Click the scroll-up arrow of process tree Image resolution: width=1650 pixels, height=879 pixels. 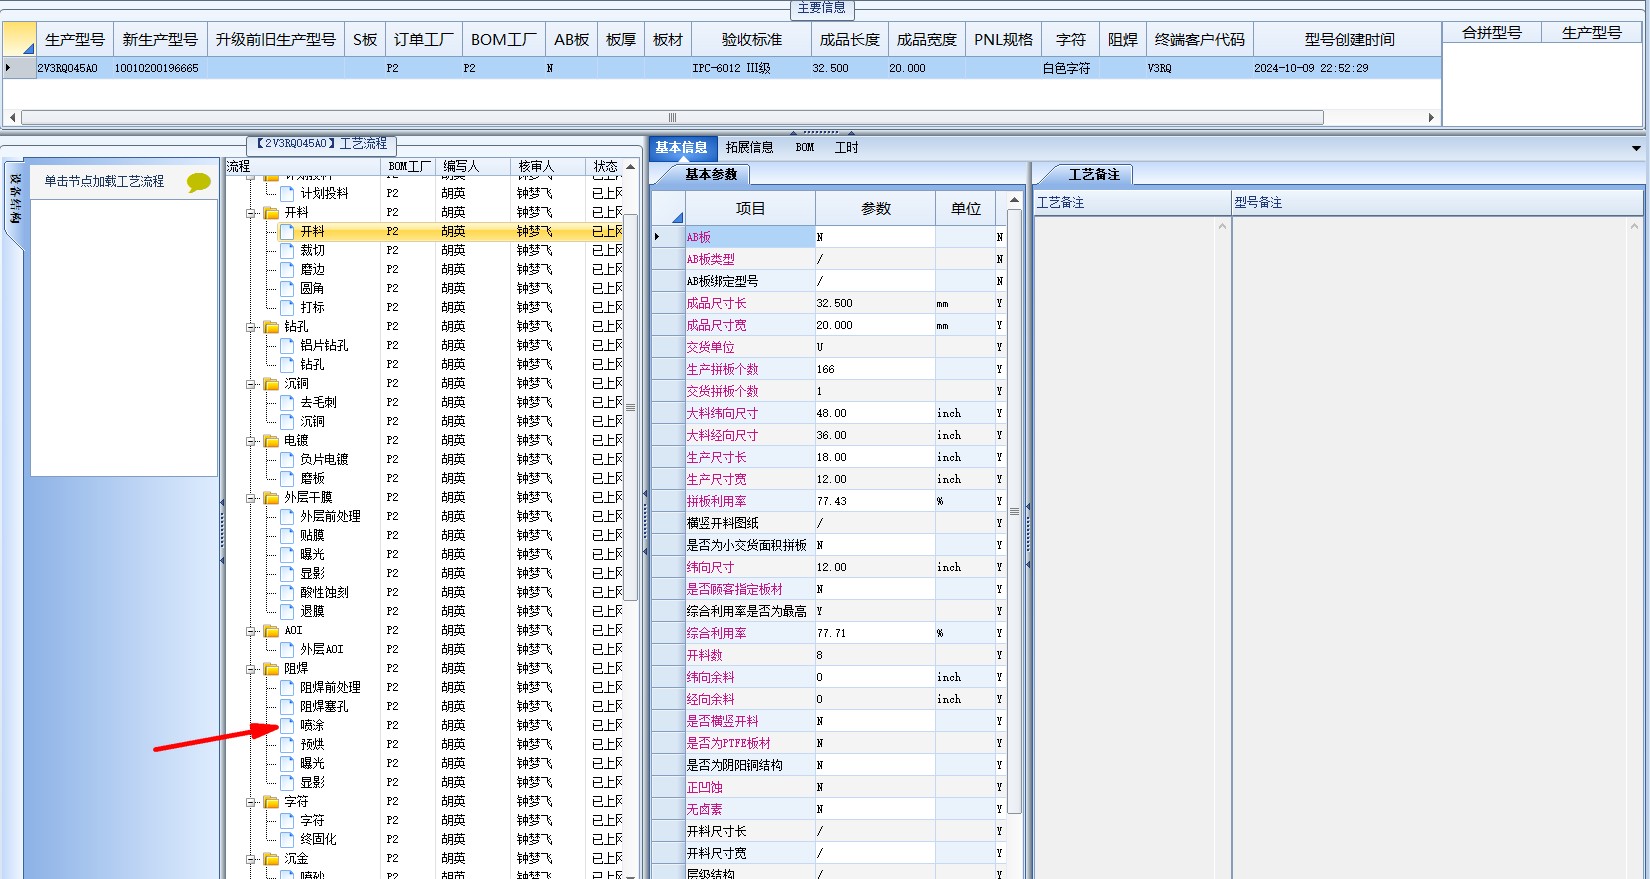coord(631,167)
